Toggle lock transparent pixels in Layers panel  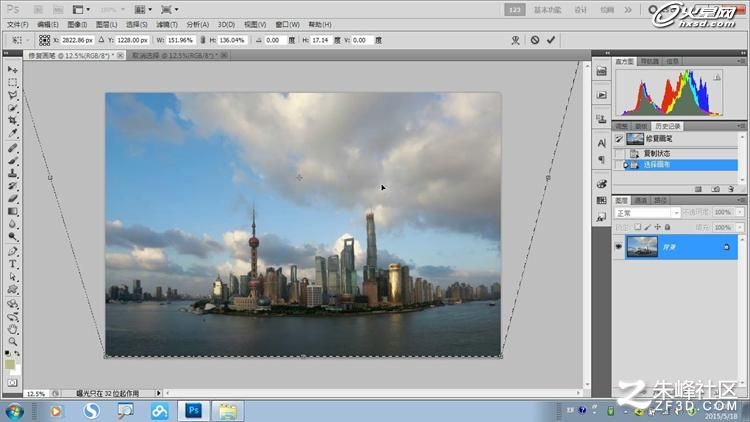click(638, 227)
